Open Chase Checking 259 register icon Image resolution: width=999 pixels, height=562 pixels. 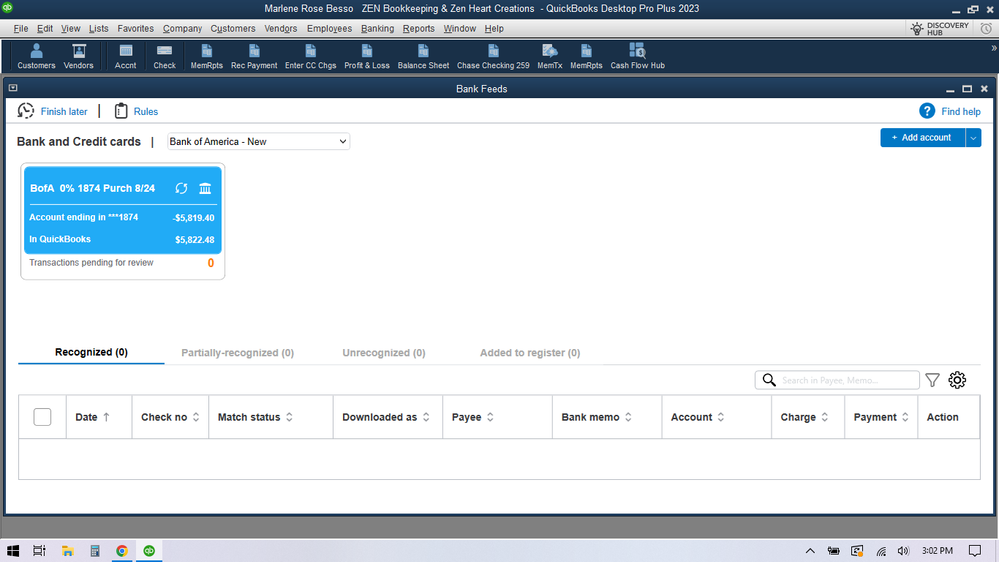(x=493, y=56)
